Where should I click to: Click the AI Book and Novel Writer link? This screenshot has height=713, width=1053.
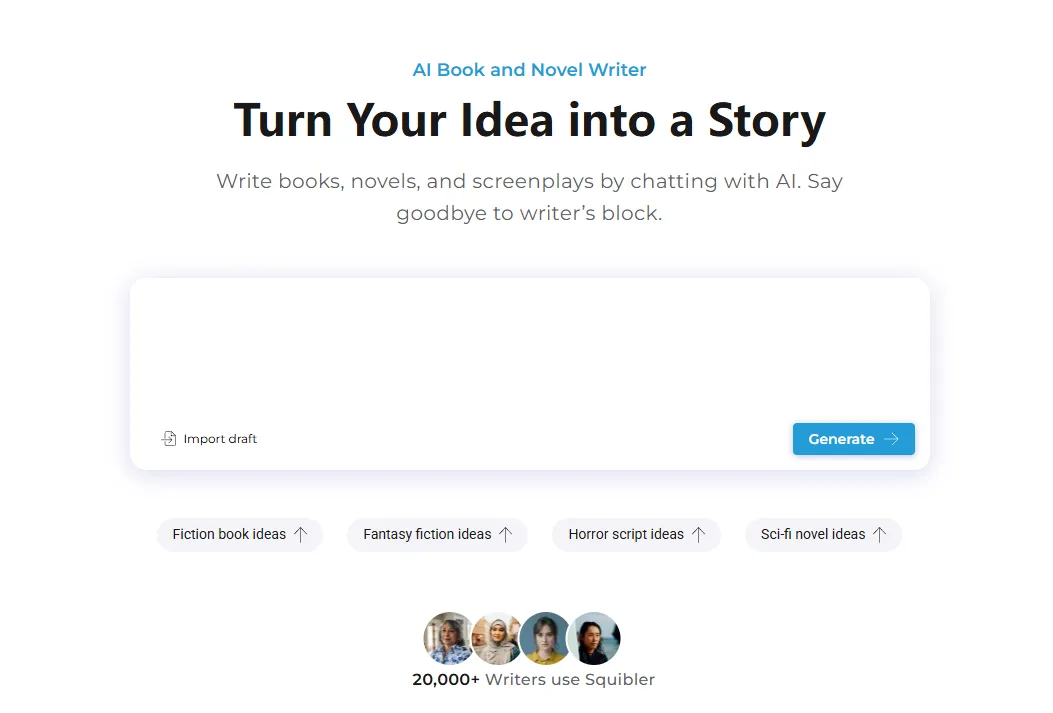[x=529, y=70]
